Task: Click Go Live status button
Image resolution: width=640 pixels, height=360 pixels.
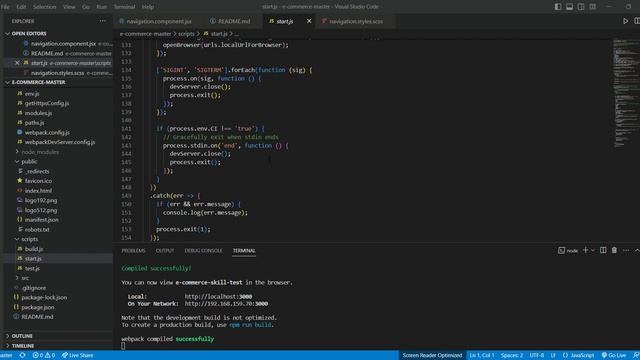Action: (x=613, y=355)
